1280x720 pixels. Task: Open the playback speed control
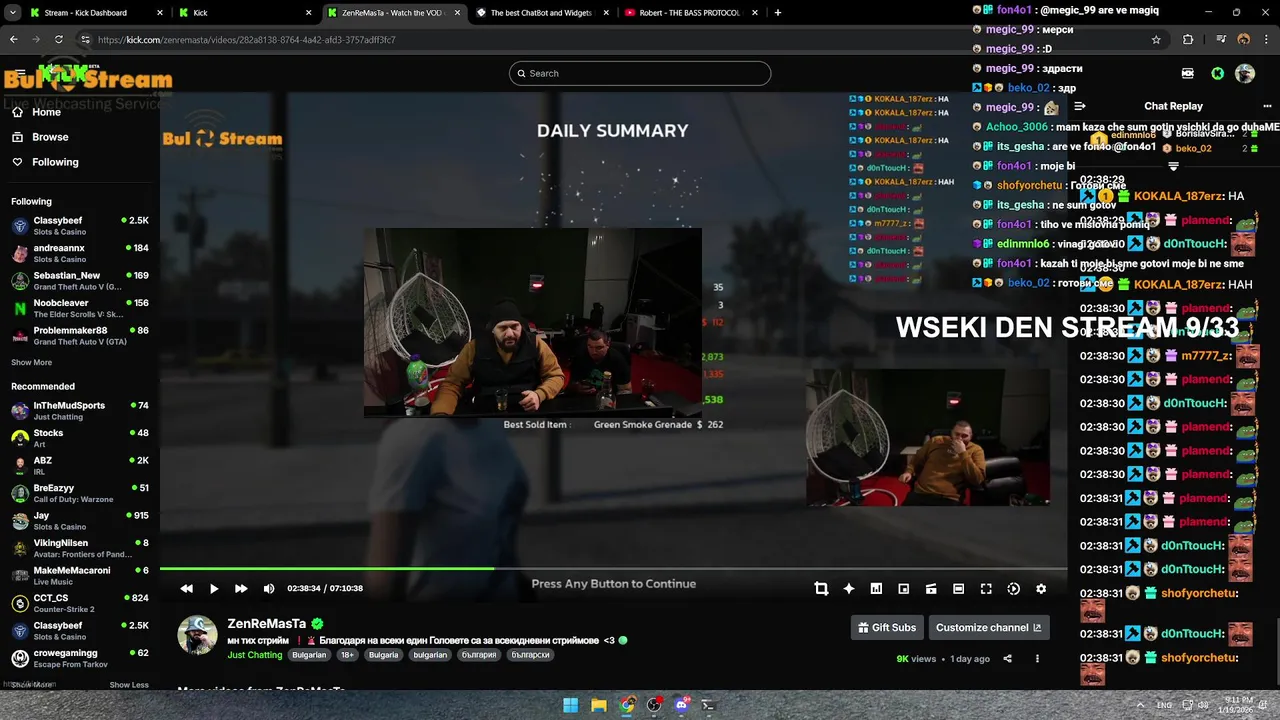click(1013, 589)
